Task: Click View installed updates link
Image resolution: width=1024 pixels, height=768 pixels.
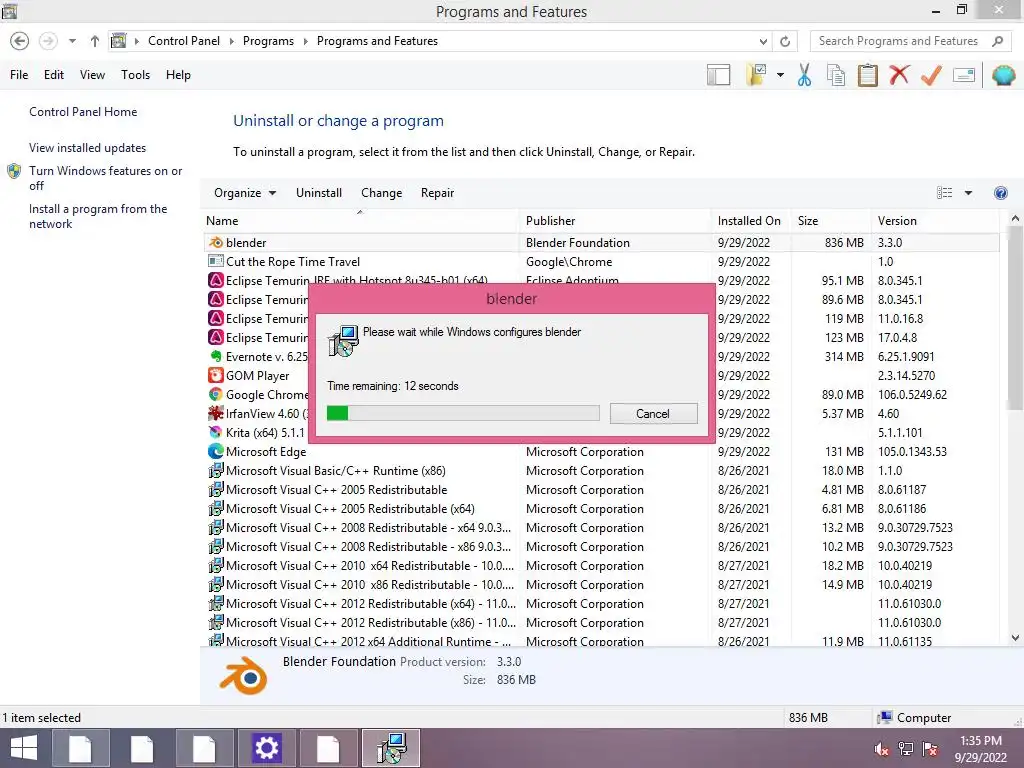Action: tap(88, 148)
